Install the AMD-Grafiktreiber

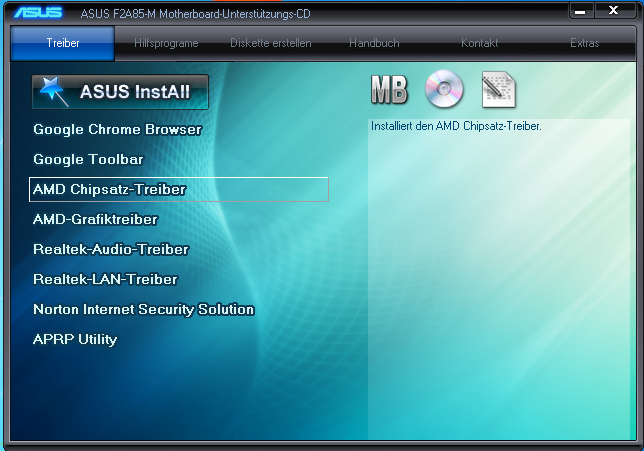point(95,219)
